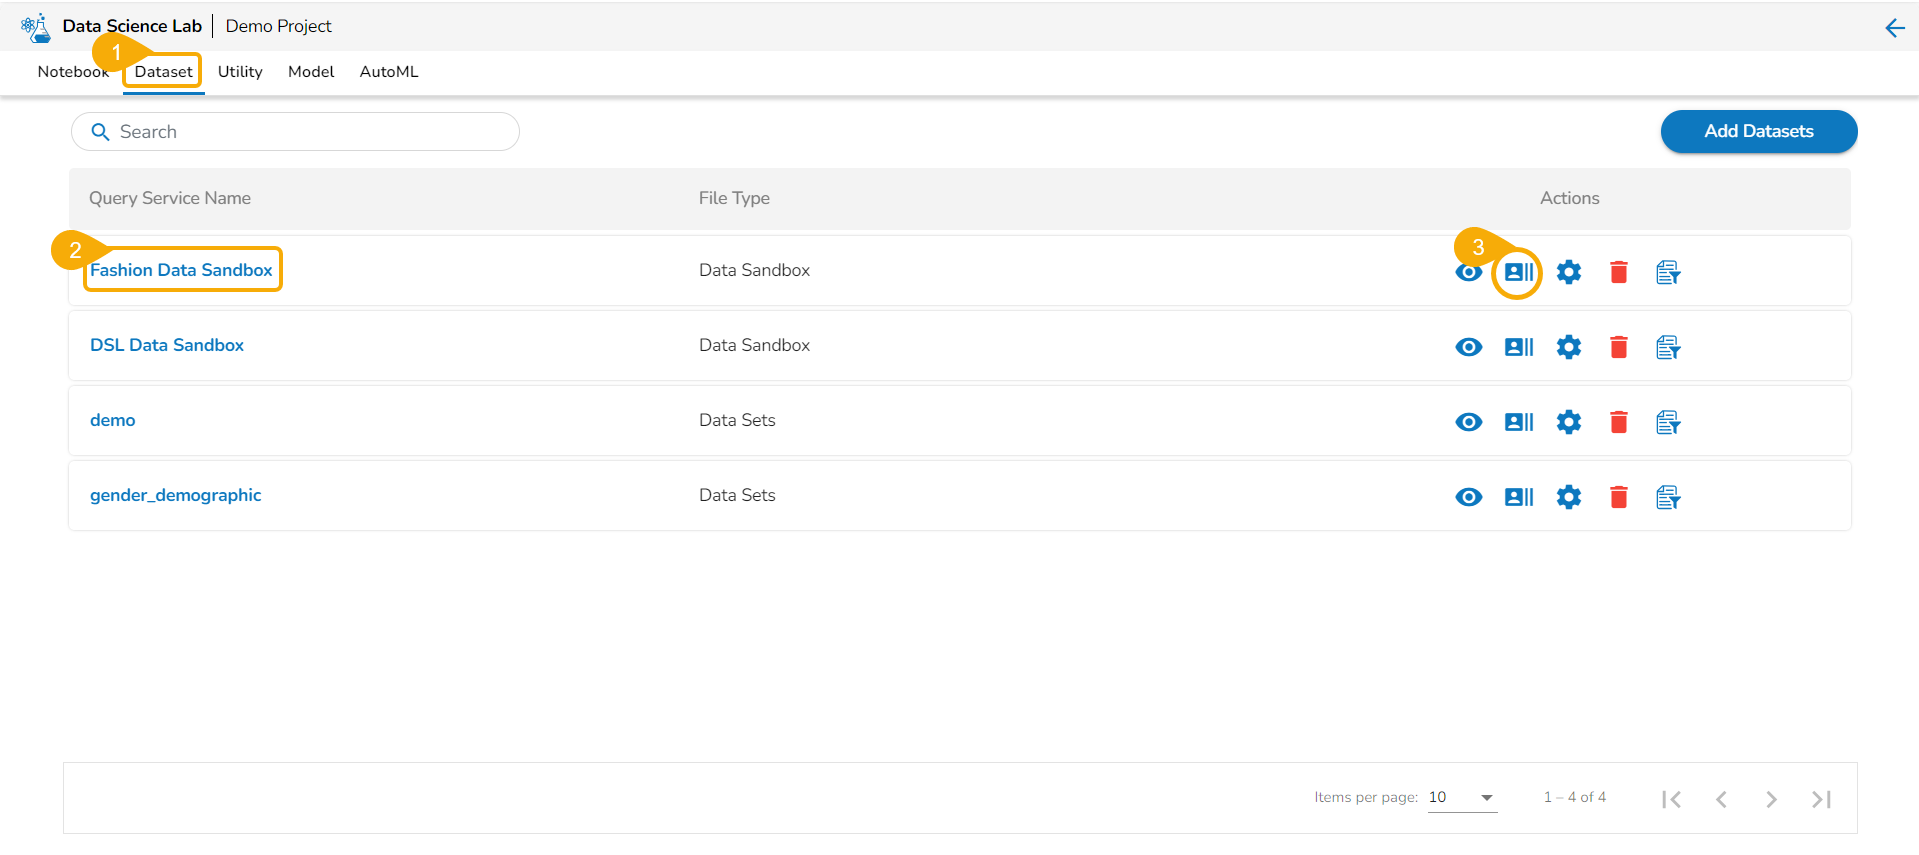Click filter notes icon for DSL Data Sandbox
Viewport: 1919px width, 855px height.
[x=1667, y=347]
